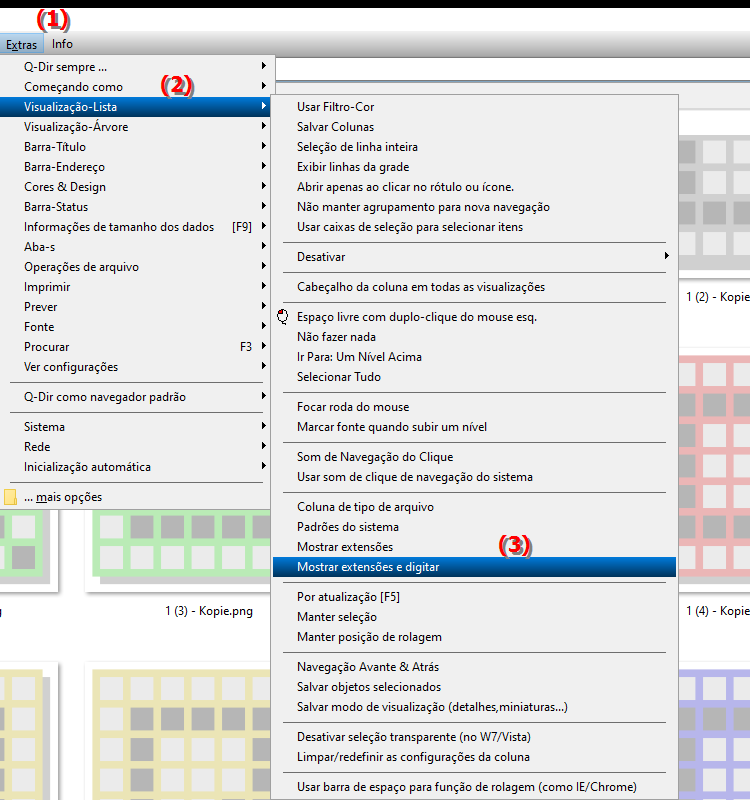Select Informações de tamanho dos dados
This screenshot has height=800, width=750.
(119, 227)
